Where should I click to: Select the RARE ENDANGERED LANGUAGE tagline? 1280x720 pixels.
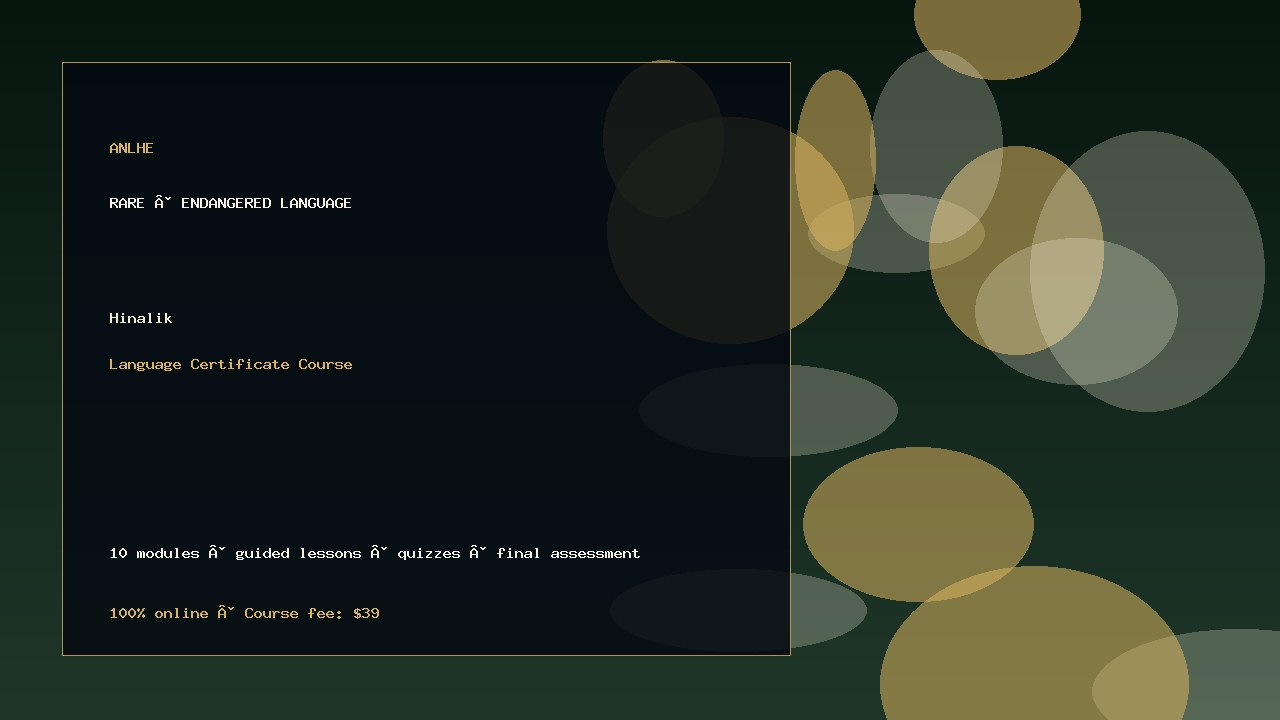(230, 203)
